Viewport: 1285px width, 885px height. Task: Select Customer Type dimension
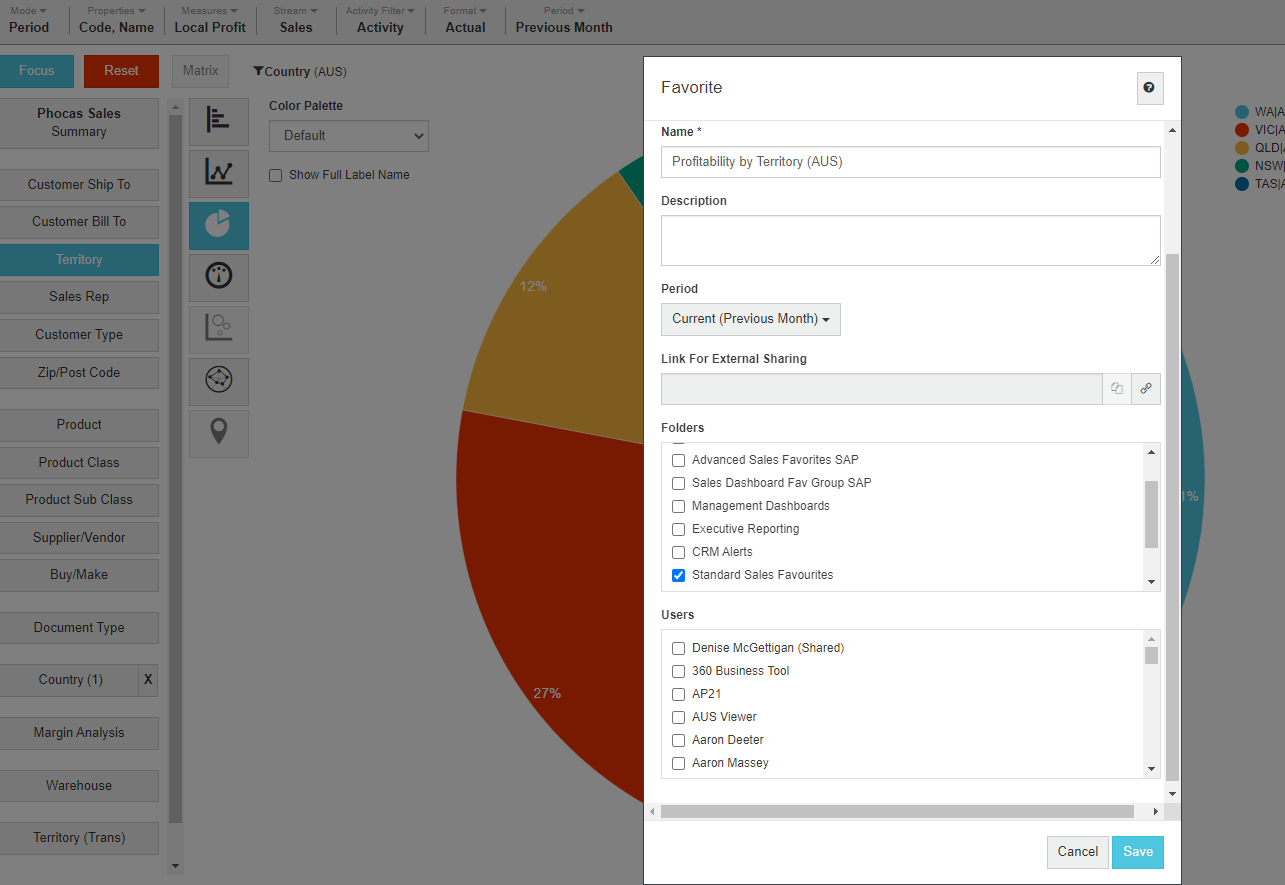[x=79, y=335]
